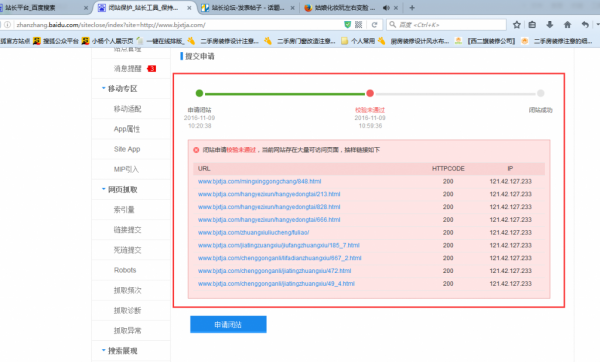Image resolution: width=600 pixels, height=362 pixels.
Task: Switch to 站长论坛-发表帖子 tab
Action: tap(248, 8)
